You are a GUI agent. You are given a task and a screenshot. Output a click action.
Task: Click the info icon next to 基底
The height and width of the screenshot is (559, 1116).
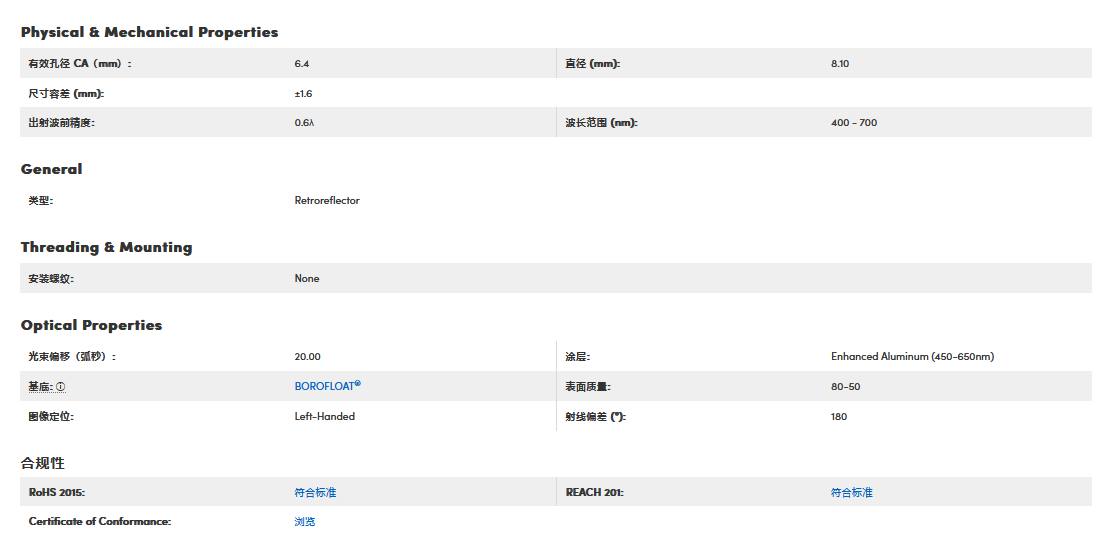pyautogui.click(x=61, y=387)
